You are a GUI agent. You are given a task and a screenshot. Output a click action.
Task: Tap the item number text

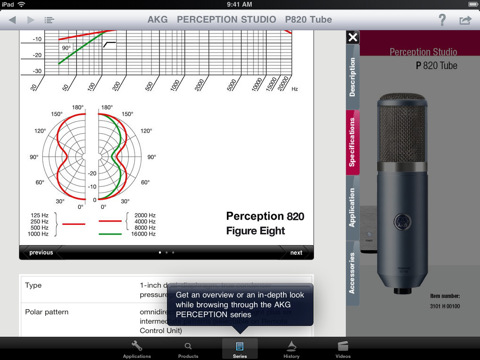point(445,301)
